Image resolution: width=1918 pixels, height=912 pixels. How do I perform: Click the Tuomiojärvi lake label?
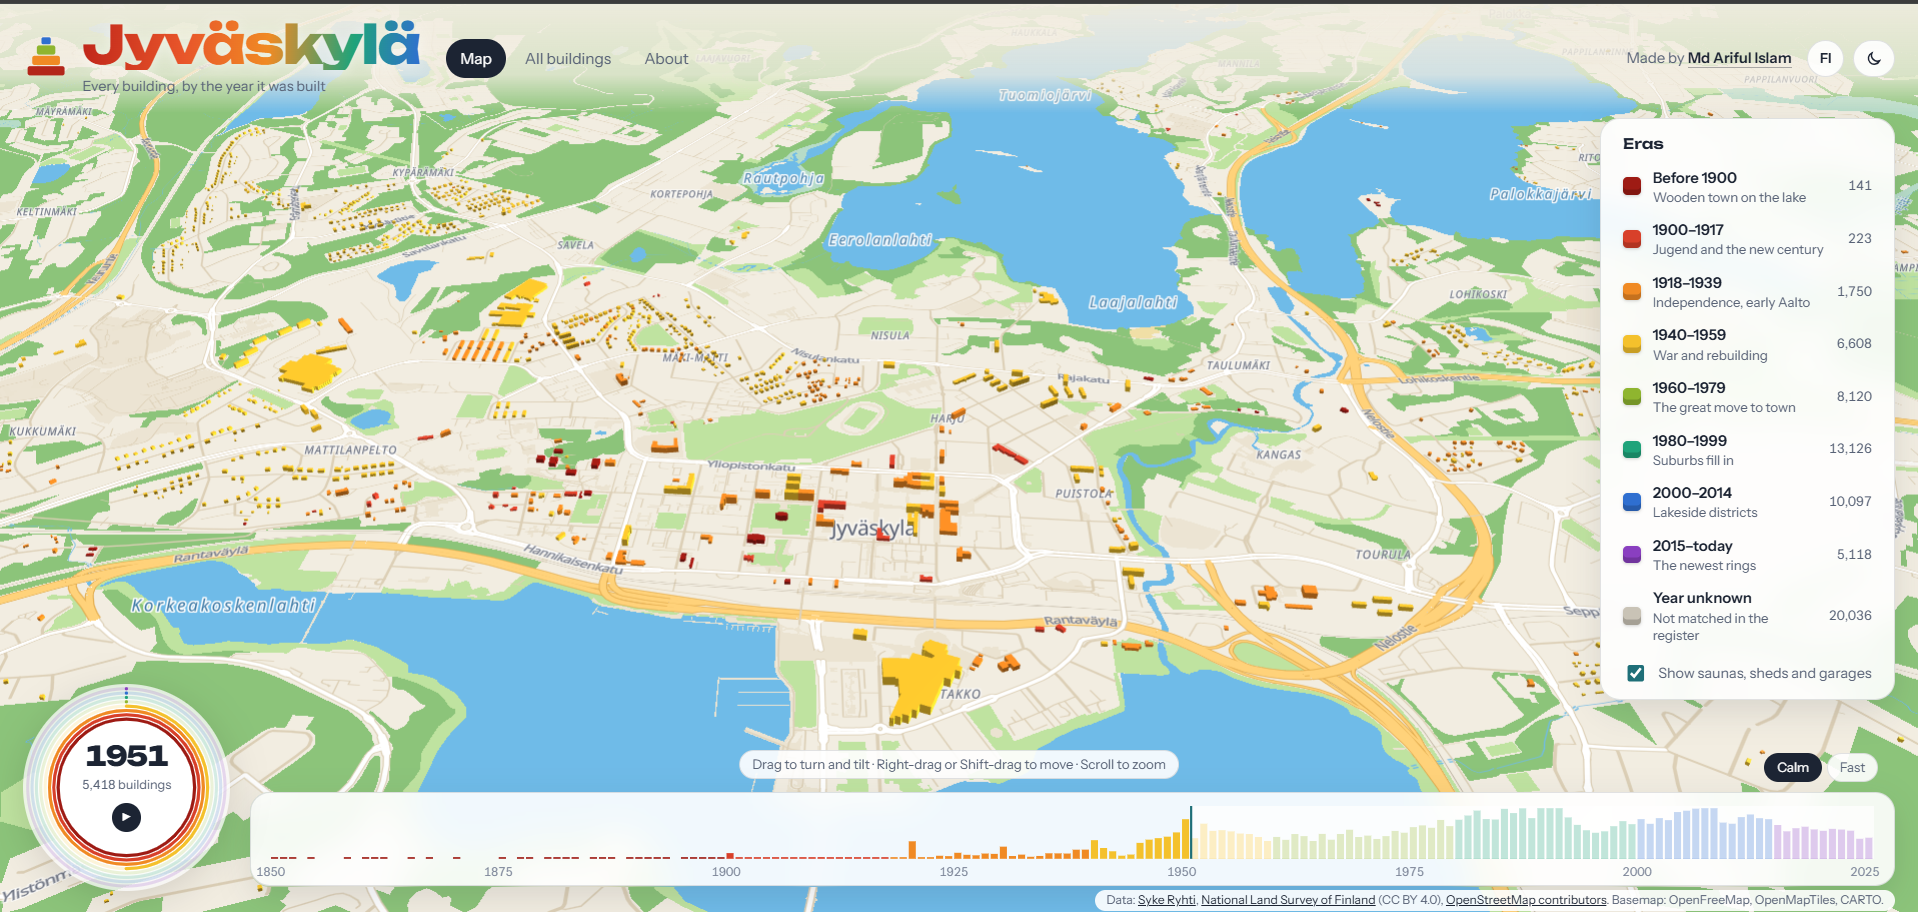1045,95
